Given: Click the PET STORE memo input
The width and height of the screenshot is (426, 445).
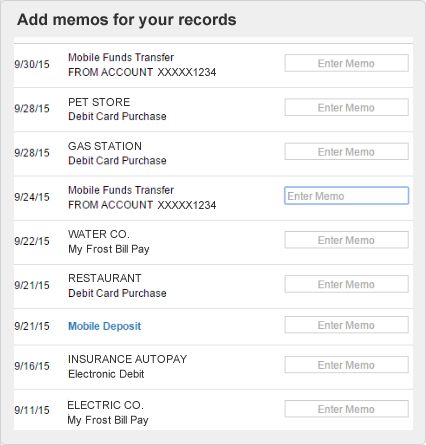Looking at the screenshot, I should coord(346,107).
